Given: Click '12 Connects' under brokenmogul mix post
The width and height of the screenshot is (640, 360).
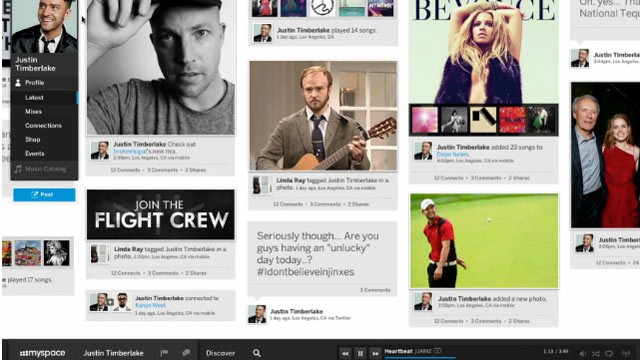Looking at the screenshot, I should [x=125, y=170].
